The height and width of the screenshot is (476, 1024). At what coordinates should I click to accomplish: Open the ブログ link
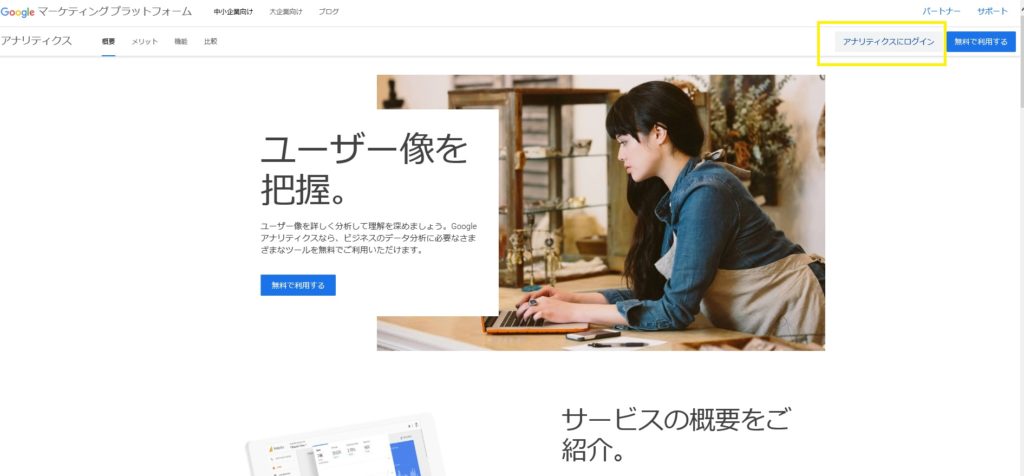(x=328, y=12)
